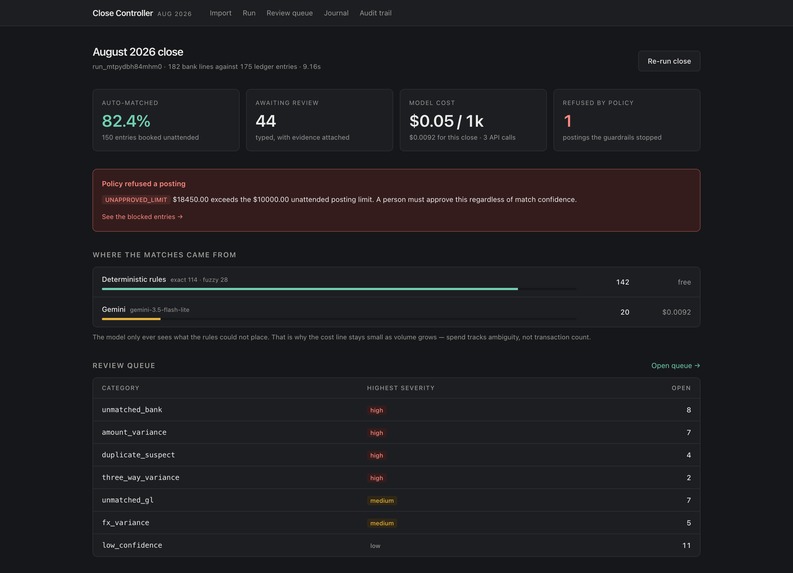Viewport: 793px width, 573px height.
Task: Click the Close Controller app title
Action: point(122,13)
